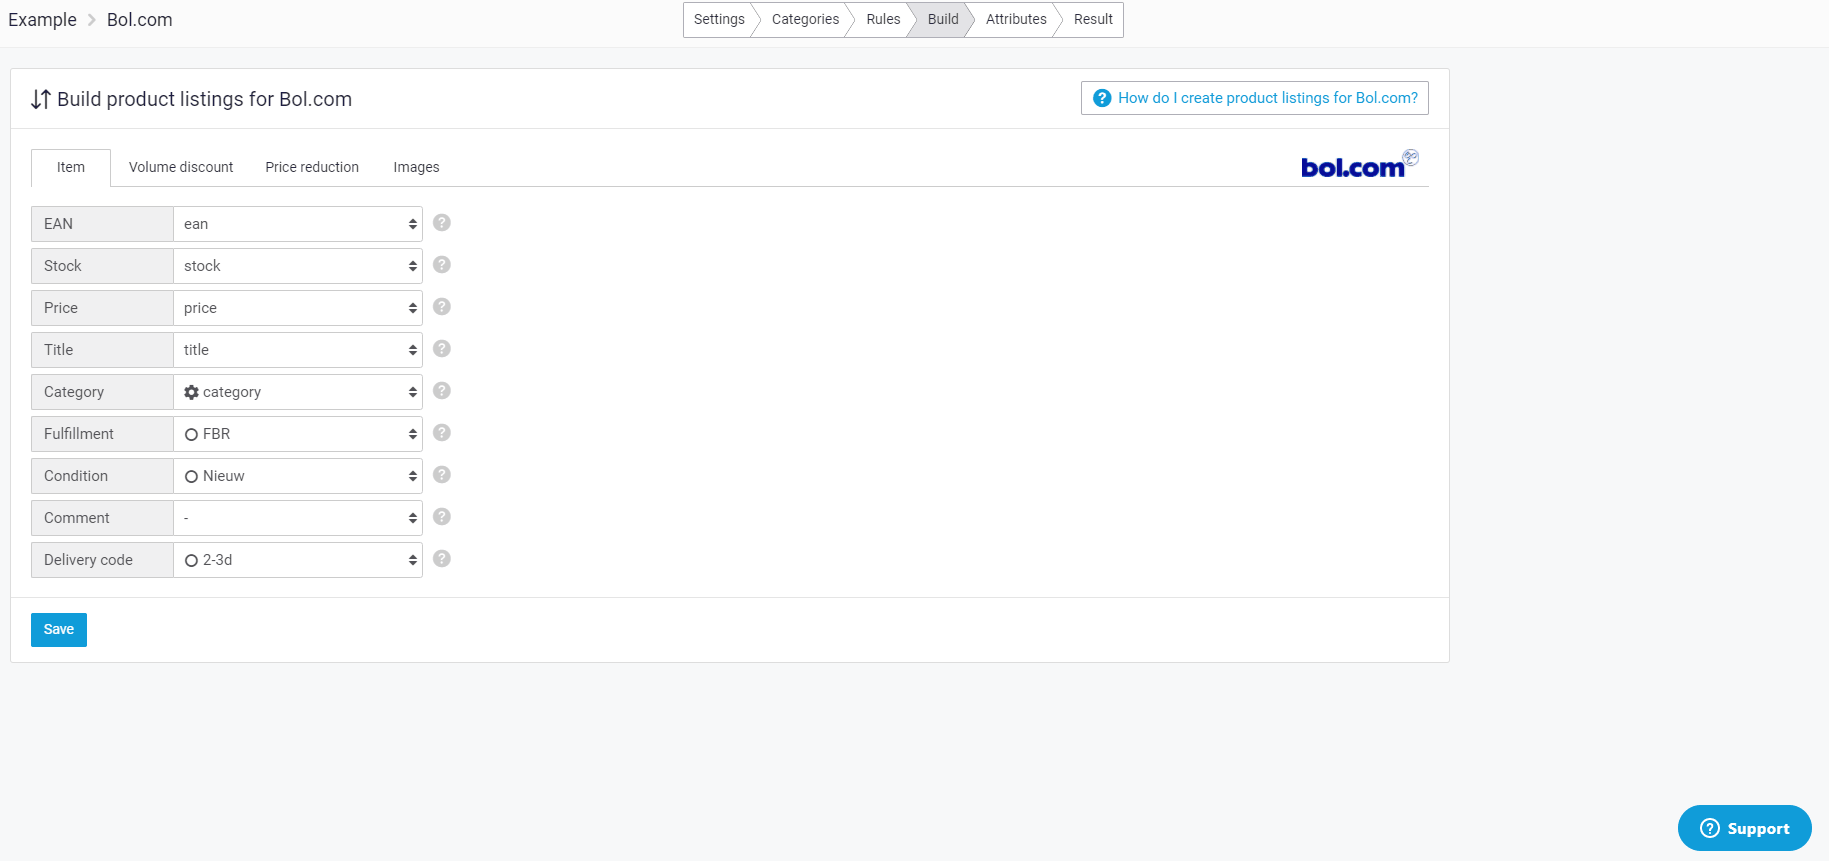Click the help icon next to Condition
This screenshot has width=1829, height=861.
(x=442, y=475)
